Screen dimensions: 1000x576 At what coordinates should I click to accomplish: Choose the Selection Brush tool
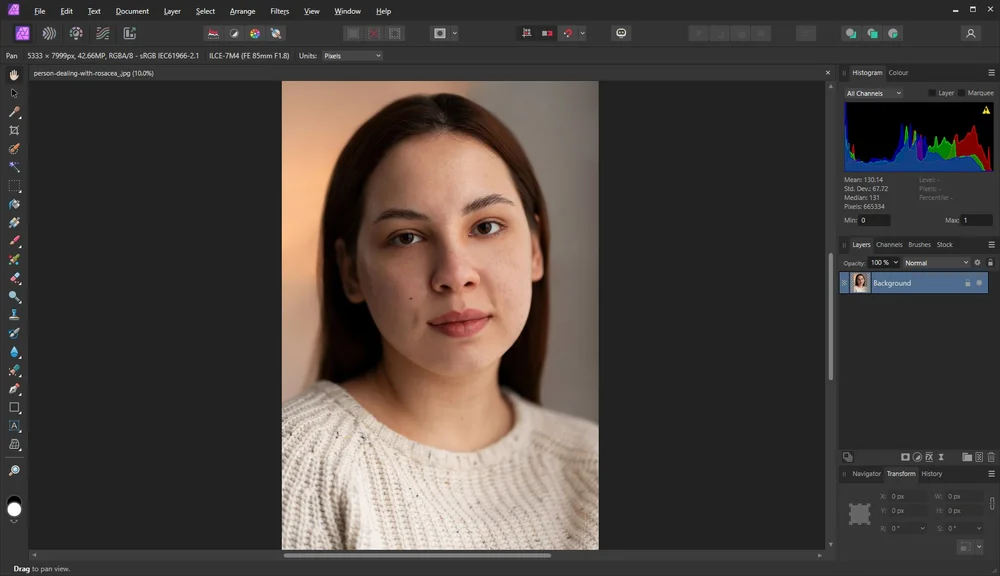(14, 149)
